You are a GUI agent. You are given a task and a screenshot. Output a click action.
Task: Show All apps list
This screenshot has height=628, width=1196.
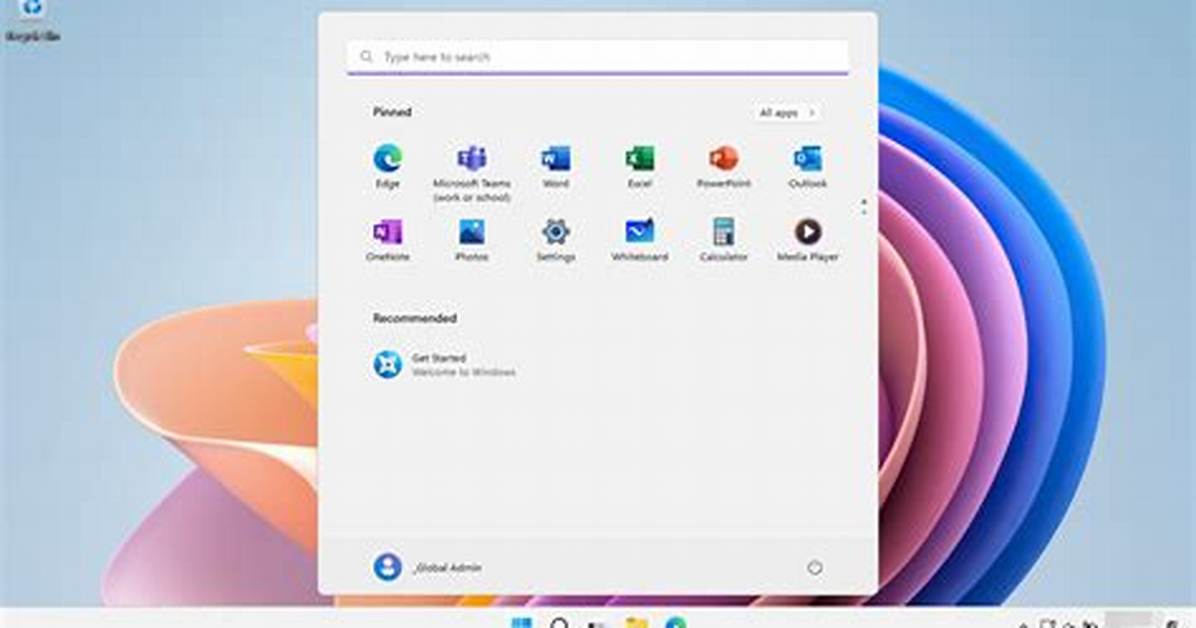[786, 113]
